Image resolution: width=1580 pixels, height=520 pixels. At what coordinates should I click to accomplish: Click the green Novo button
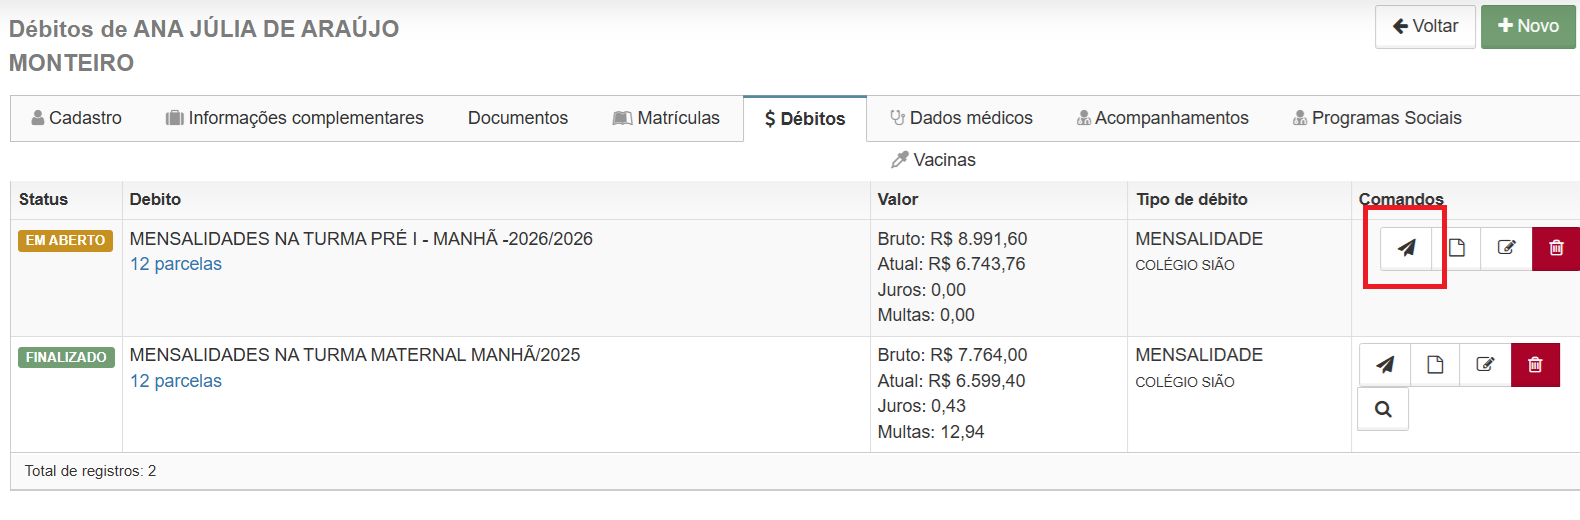coord(1528,27)
